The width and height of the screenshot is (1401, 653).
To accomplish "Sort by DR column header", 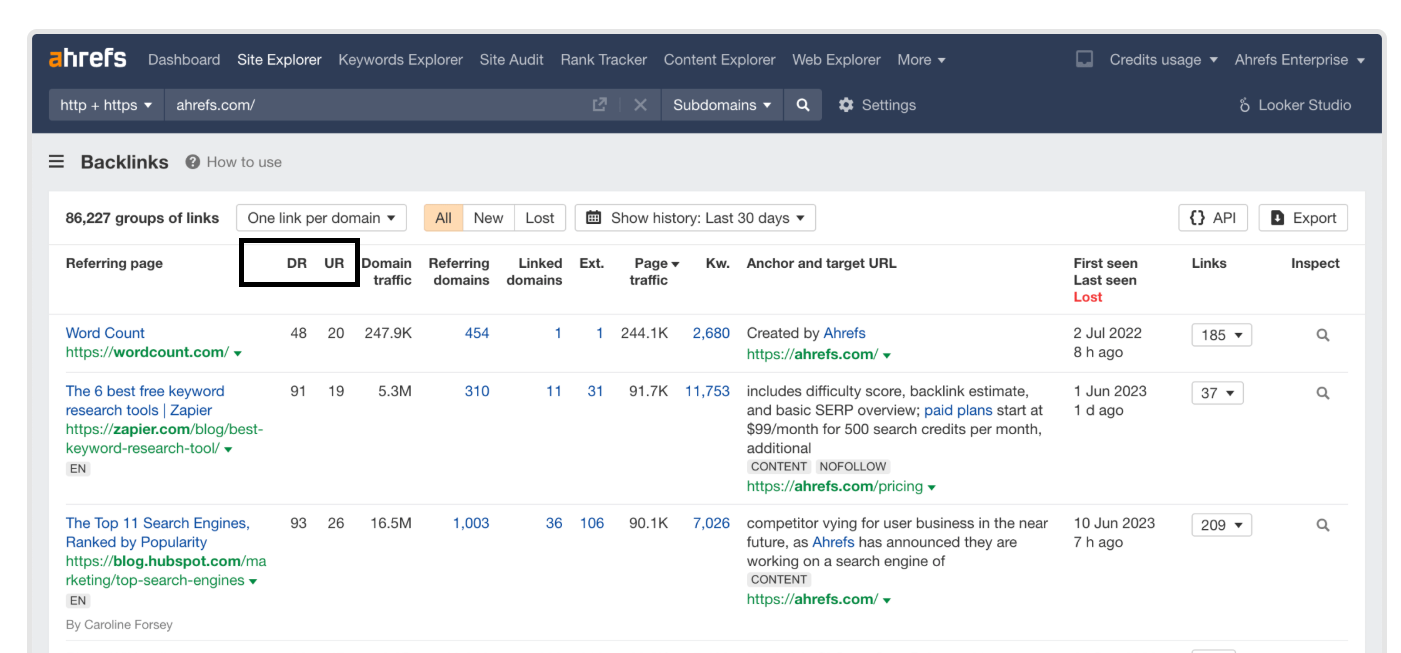I will tap(296, 263).
